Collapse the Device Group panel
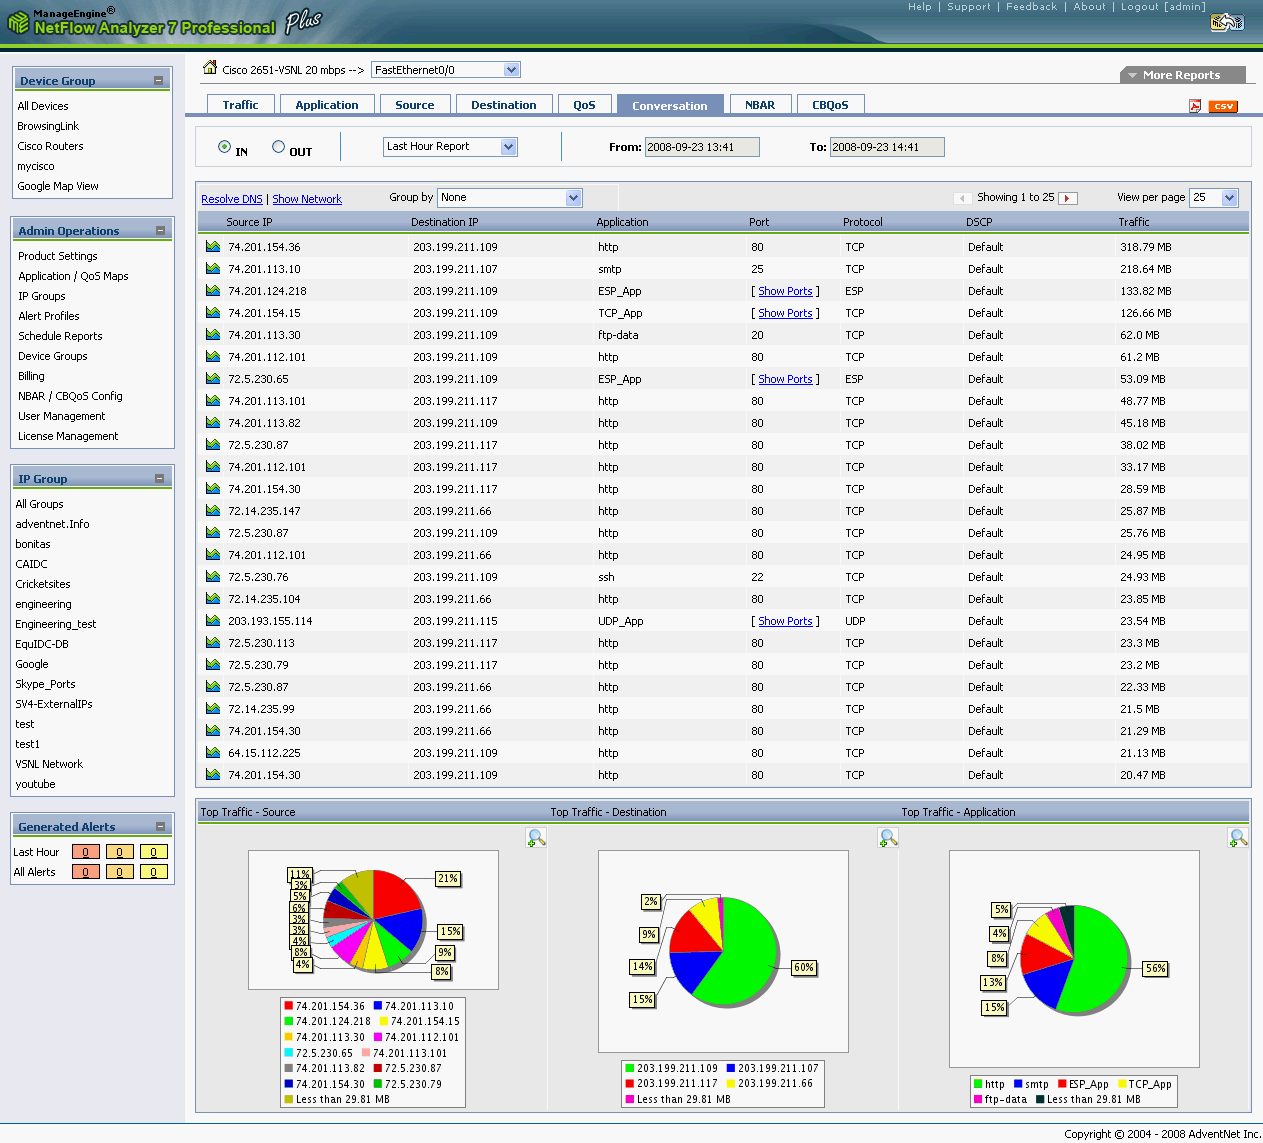The width and height of the screenshot is (1263, 1143). pos(158,80)
